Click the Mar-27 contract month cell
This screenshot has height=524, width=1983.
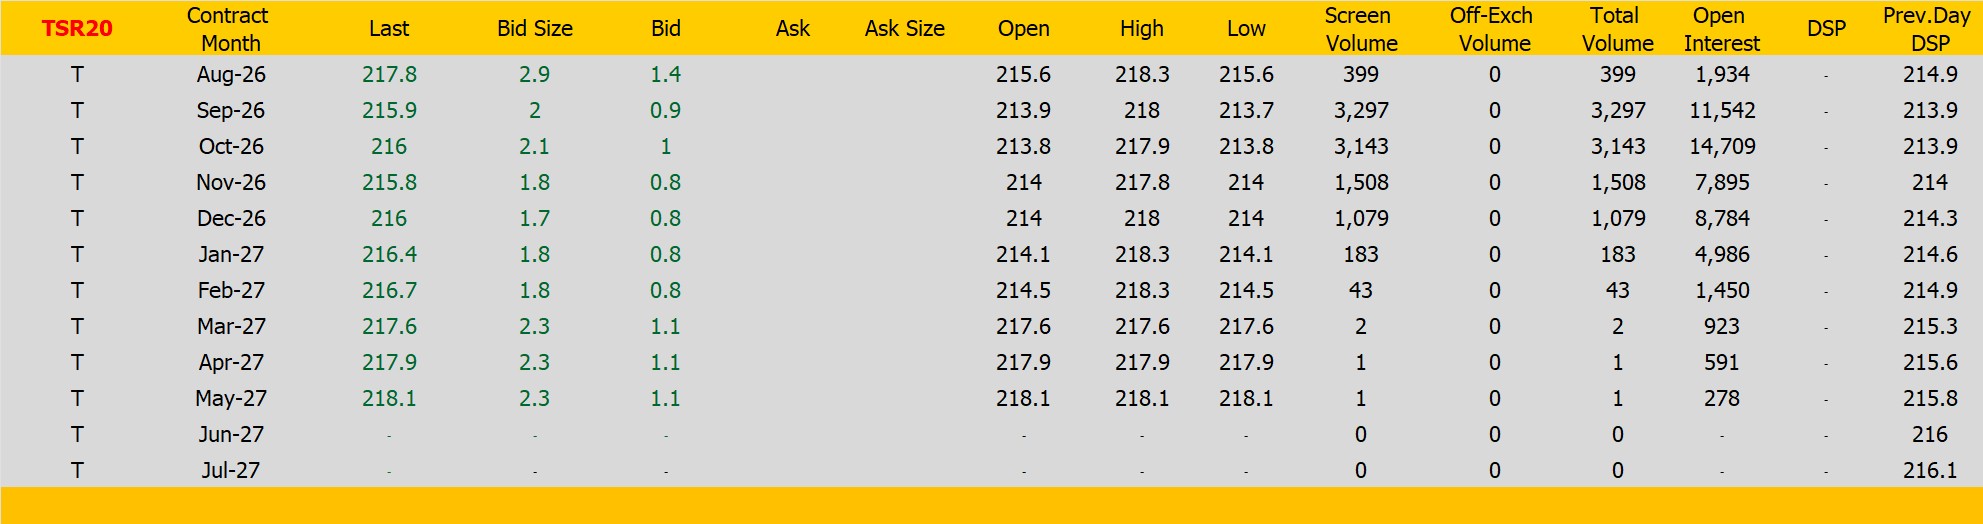point(231,327)
